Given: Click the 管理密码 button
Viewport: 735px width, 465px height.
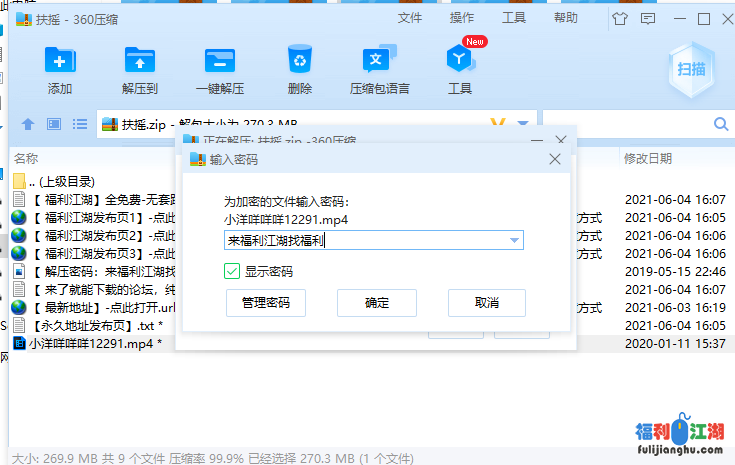Looking at the screenshot, I should tap(266, 303).
